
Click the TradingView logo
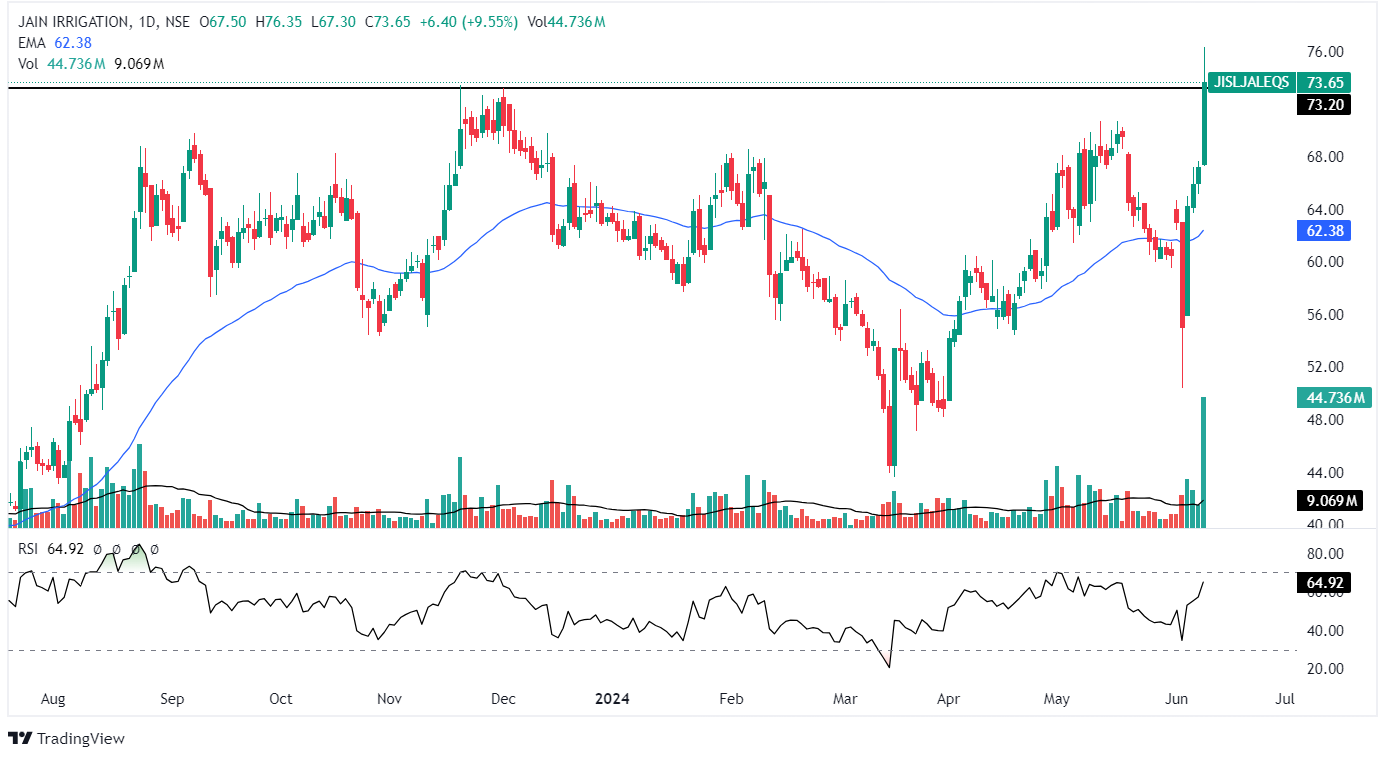click(67, 738)
